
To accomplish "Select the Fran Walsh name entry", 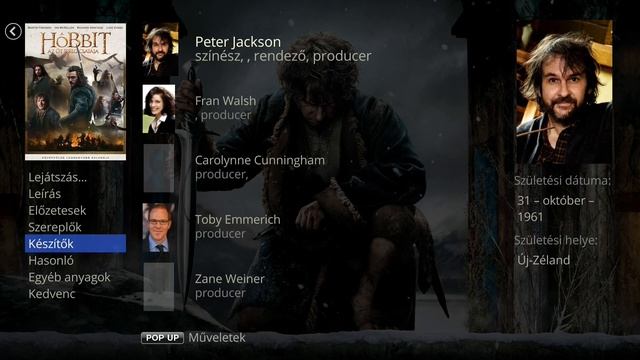I will coord(225,101).
